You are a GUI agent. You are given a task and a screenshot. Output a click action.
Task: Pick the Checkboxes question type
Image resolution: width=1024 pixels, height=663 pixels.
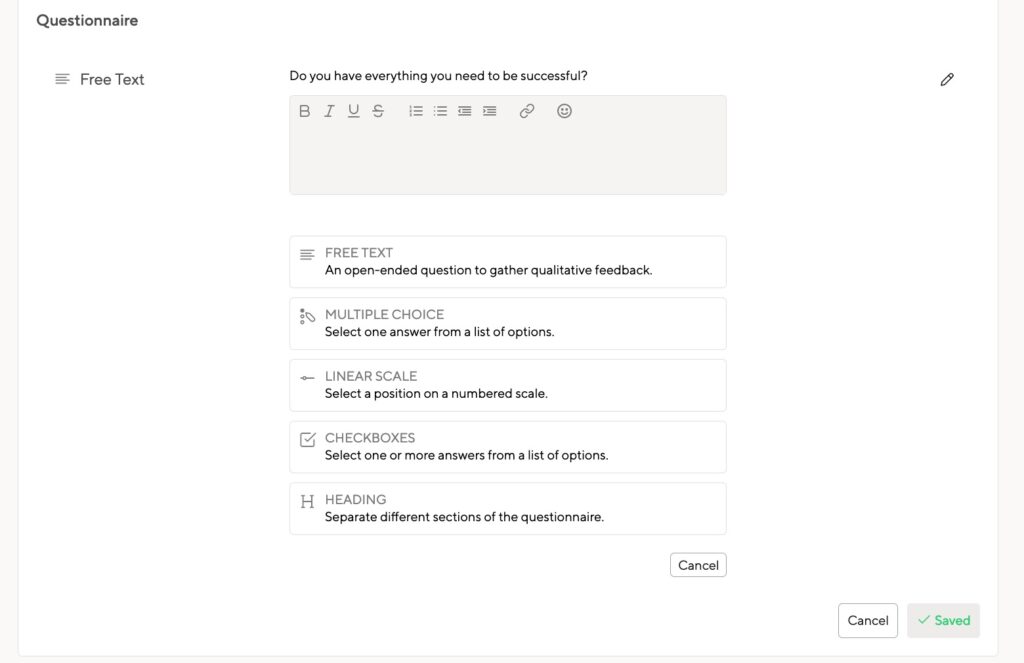coord(507,447)
